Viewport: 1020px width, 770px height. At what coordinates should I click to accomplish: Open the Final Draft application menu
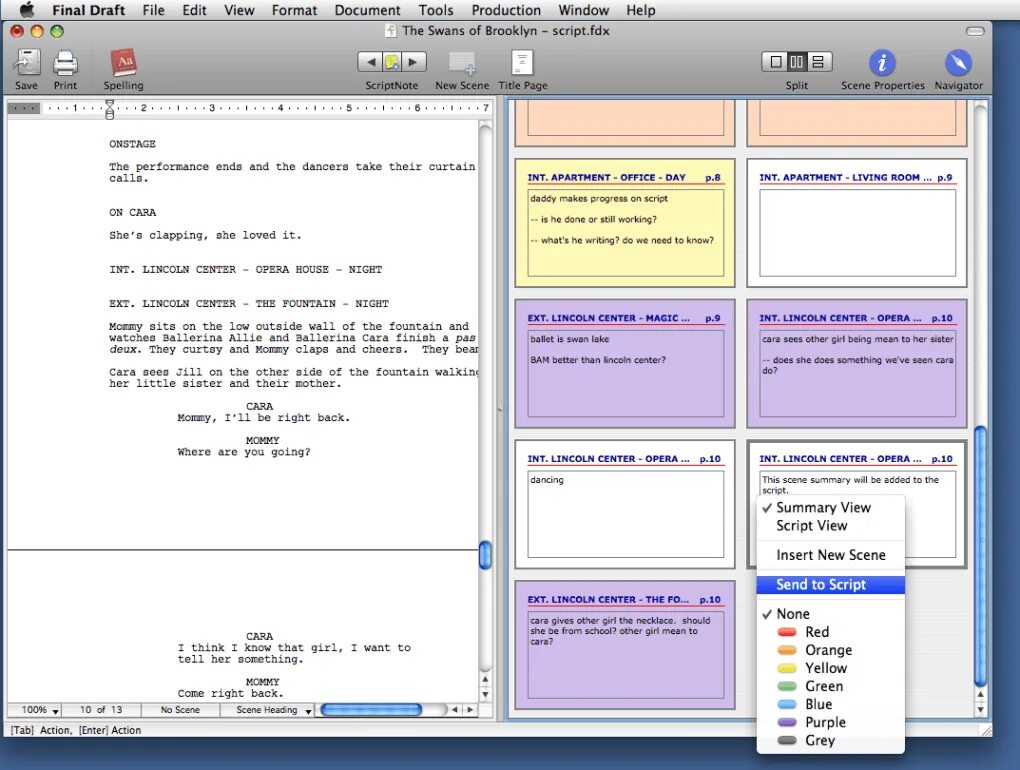pos(88,10)
